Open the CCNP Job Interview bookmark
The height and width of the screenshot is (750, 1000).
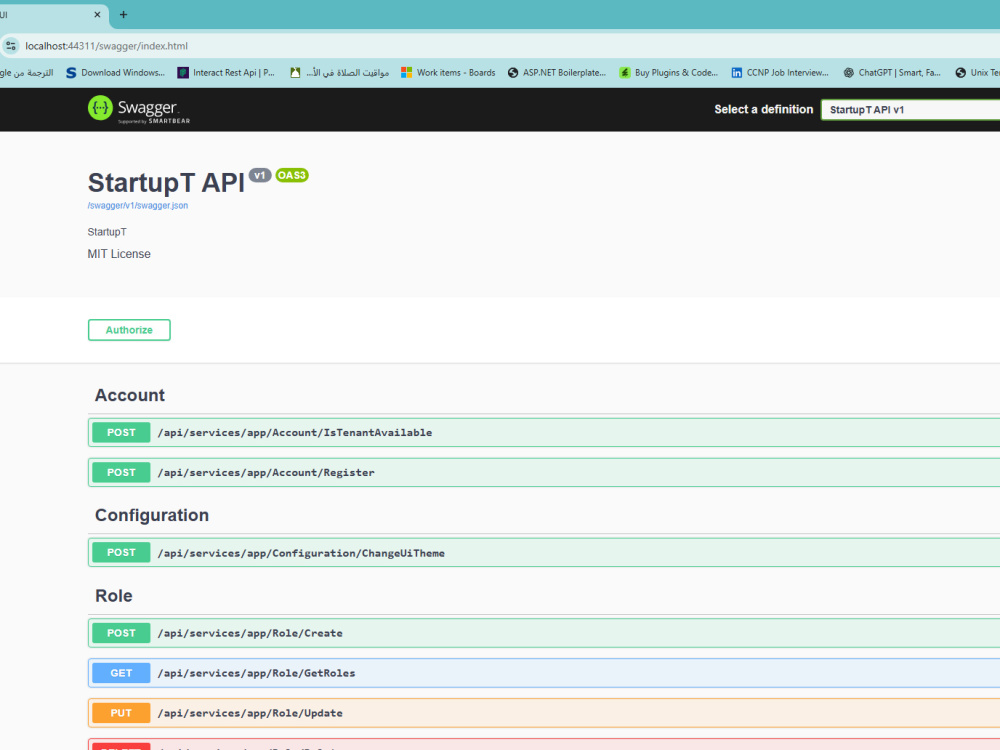pos(780,73)
